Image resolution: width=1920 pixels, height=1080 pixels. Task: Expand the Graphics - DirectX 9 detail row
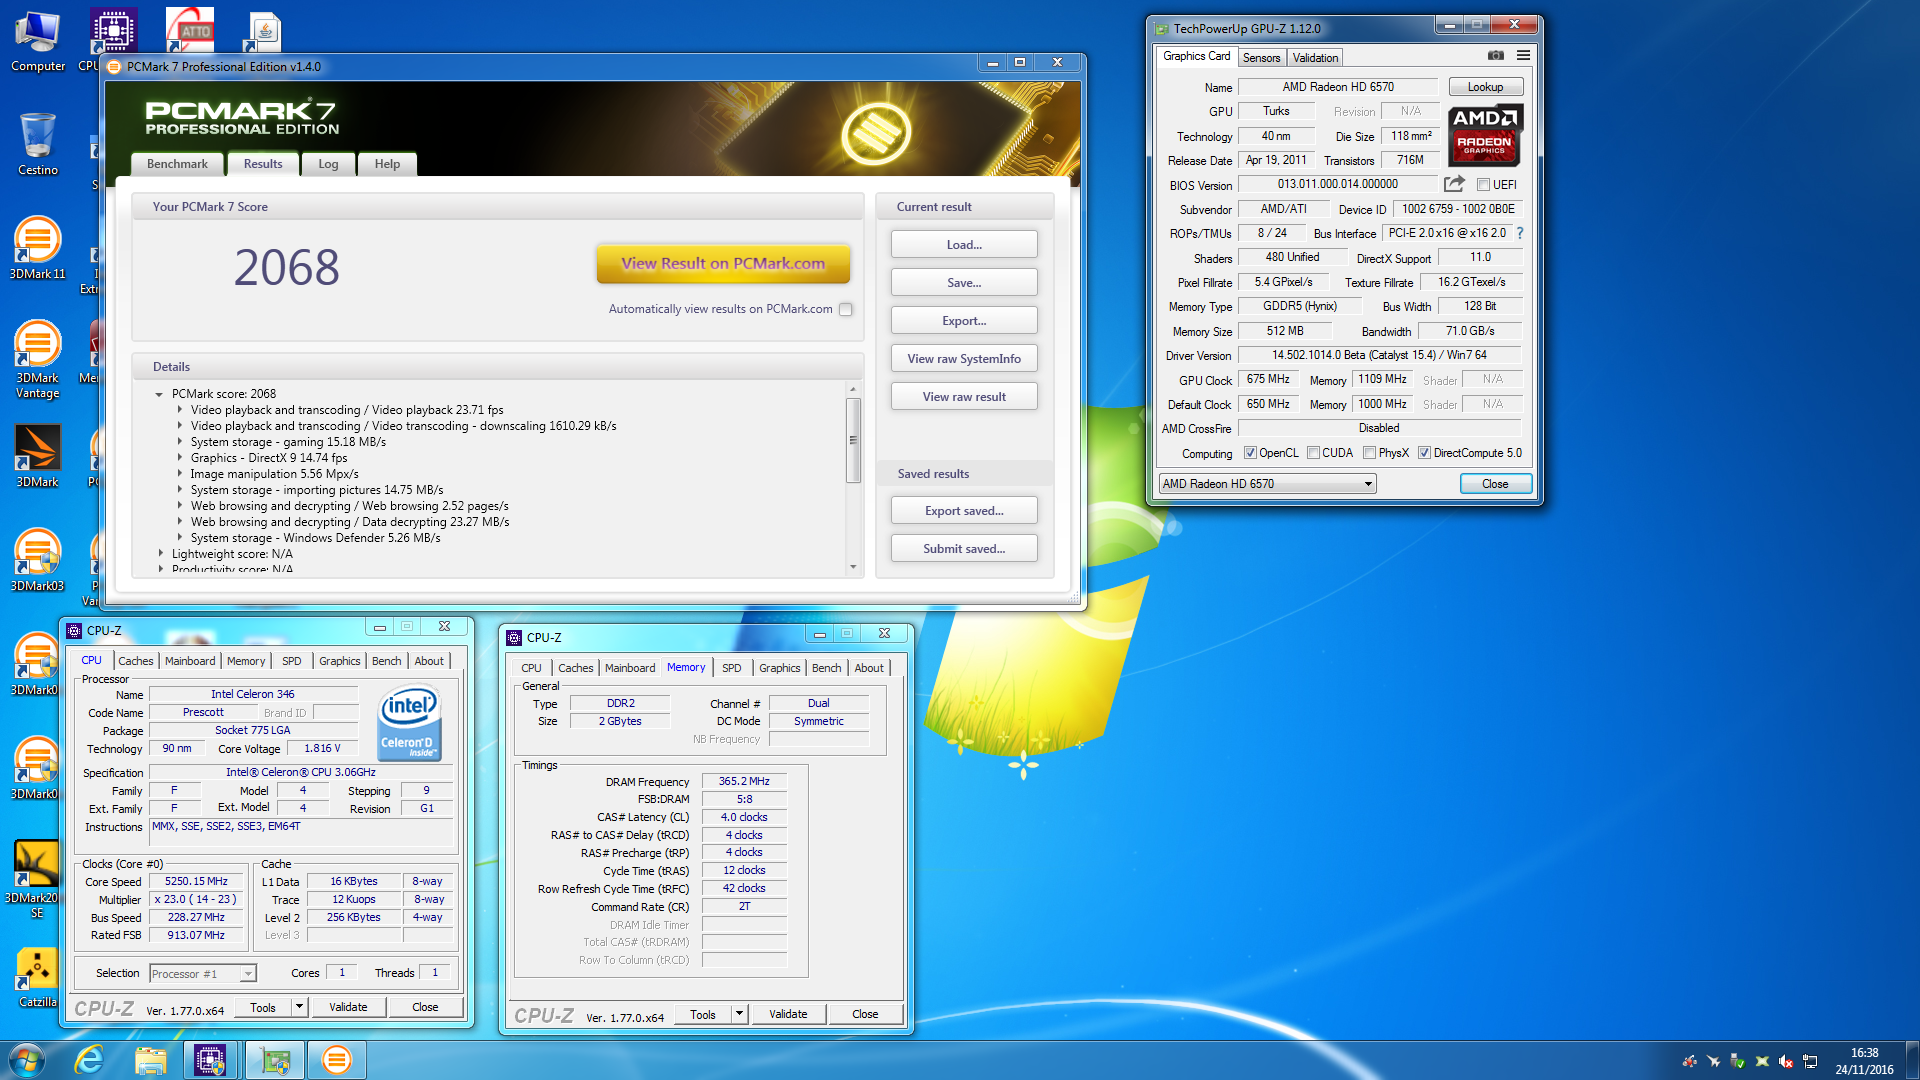(180, 457)
